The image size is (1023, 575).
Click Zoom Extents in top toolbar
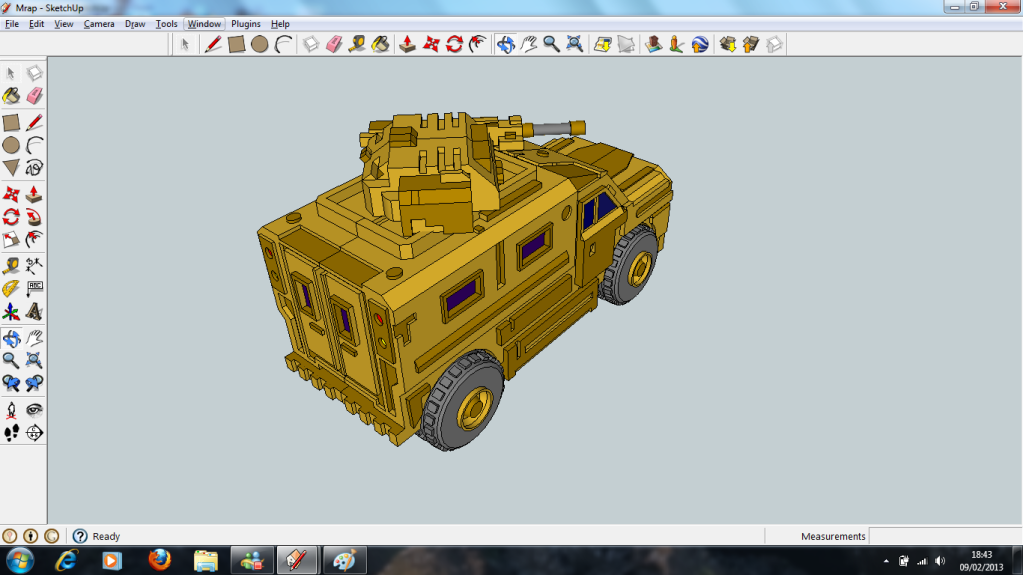[575, 44]
